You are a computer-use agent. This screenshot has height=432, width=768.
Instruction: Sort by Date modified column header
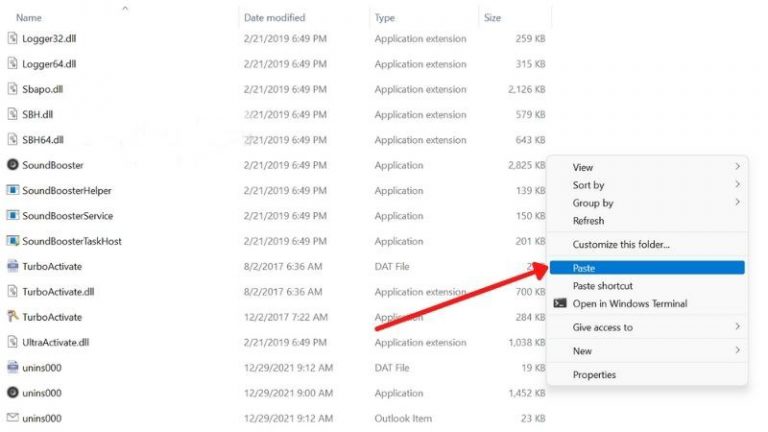pos(274,18)
